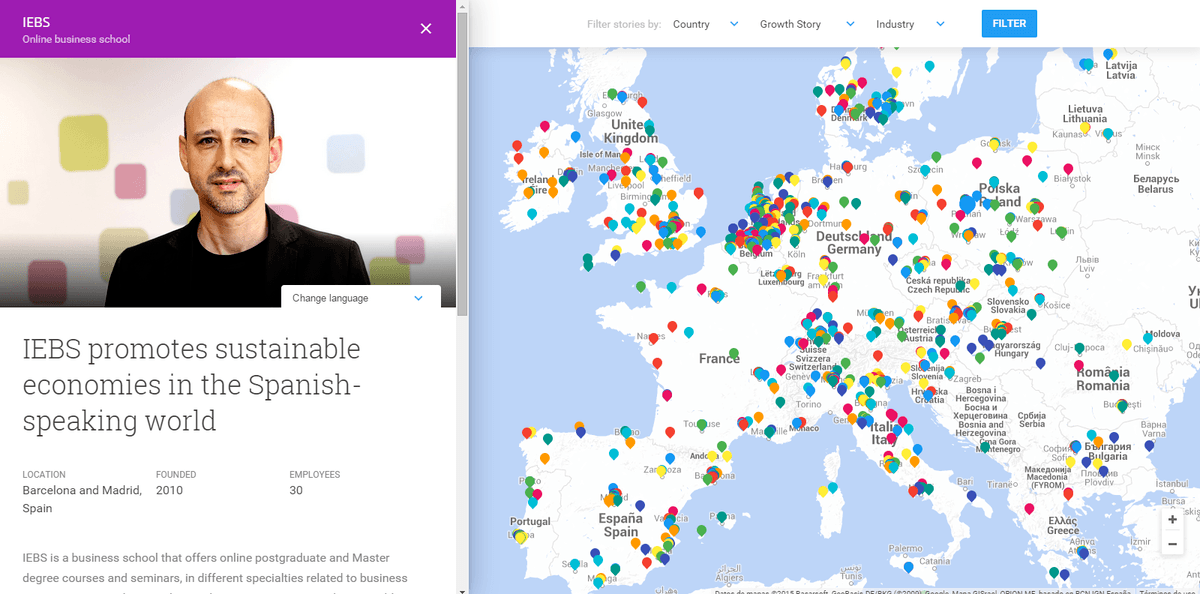
Task: Open the yellow pin on Sardinia
Action: (822, 490)
